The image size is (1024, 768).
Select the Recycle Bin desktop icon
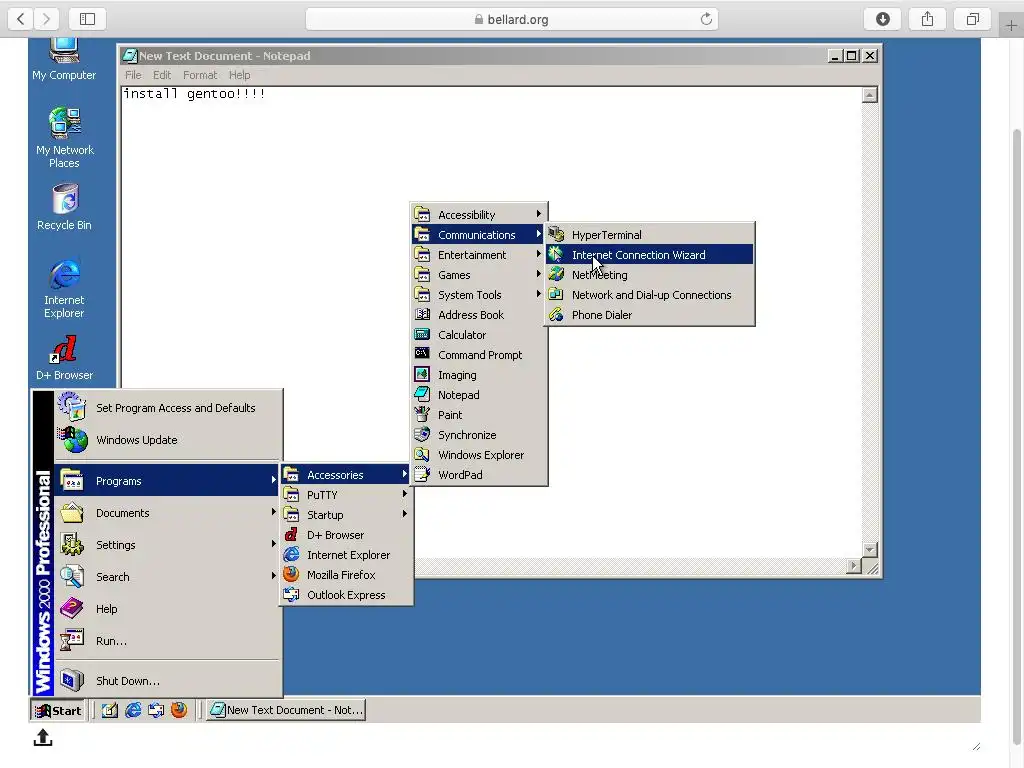tap(64, 207)
